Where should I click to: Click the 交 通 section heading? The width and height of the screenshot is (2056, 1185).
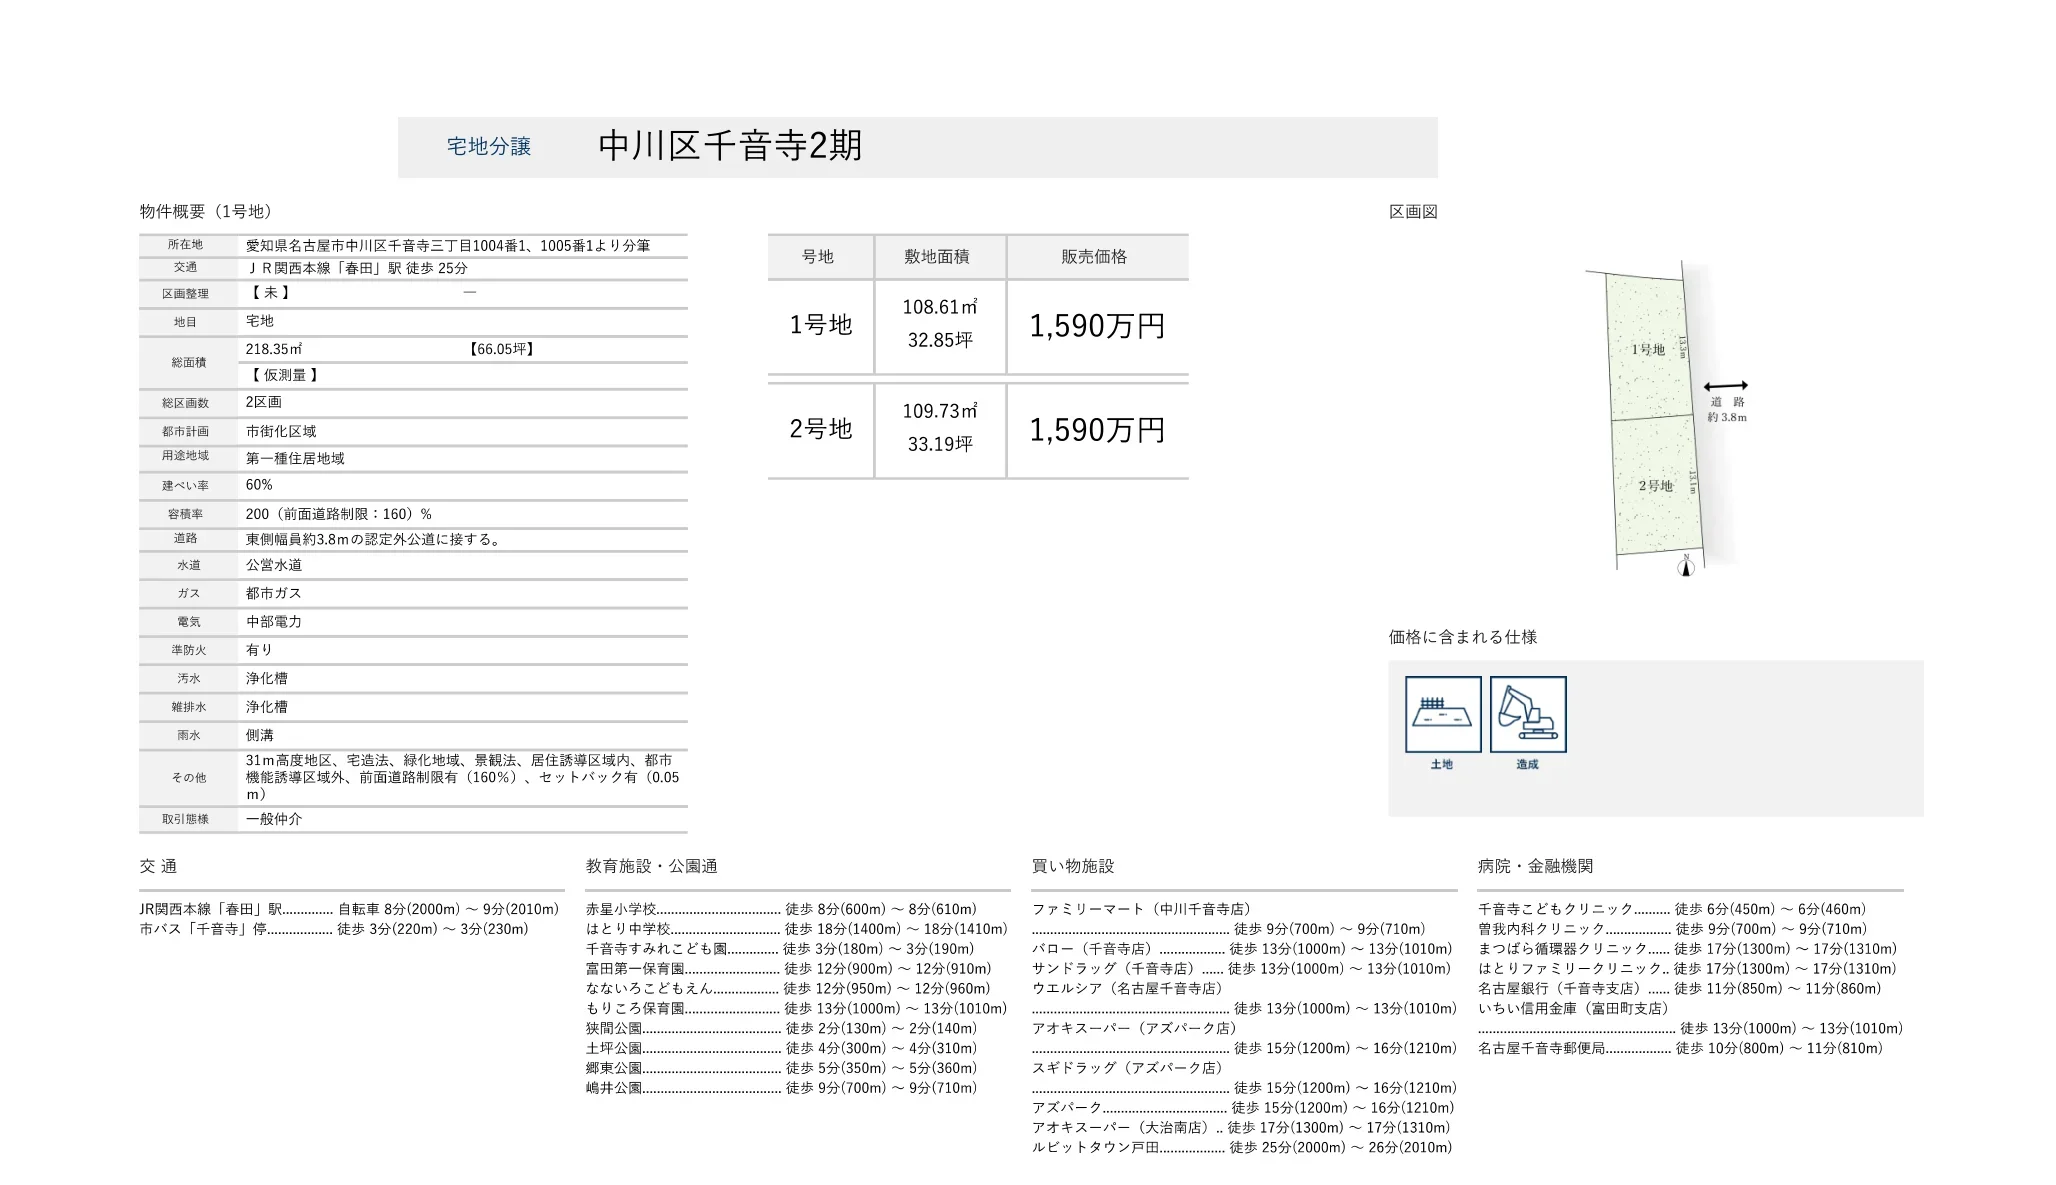[x=158, y=866]
